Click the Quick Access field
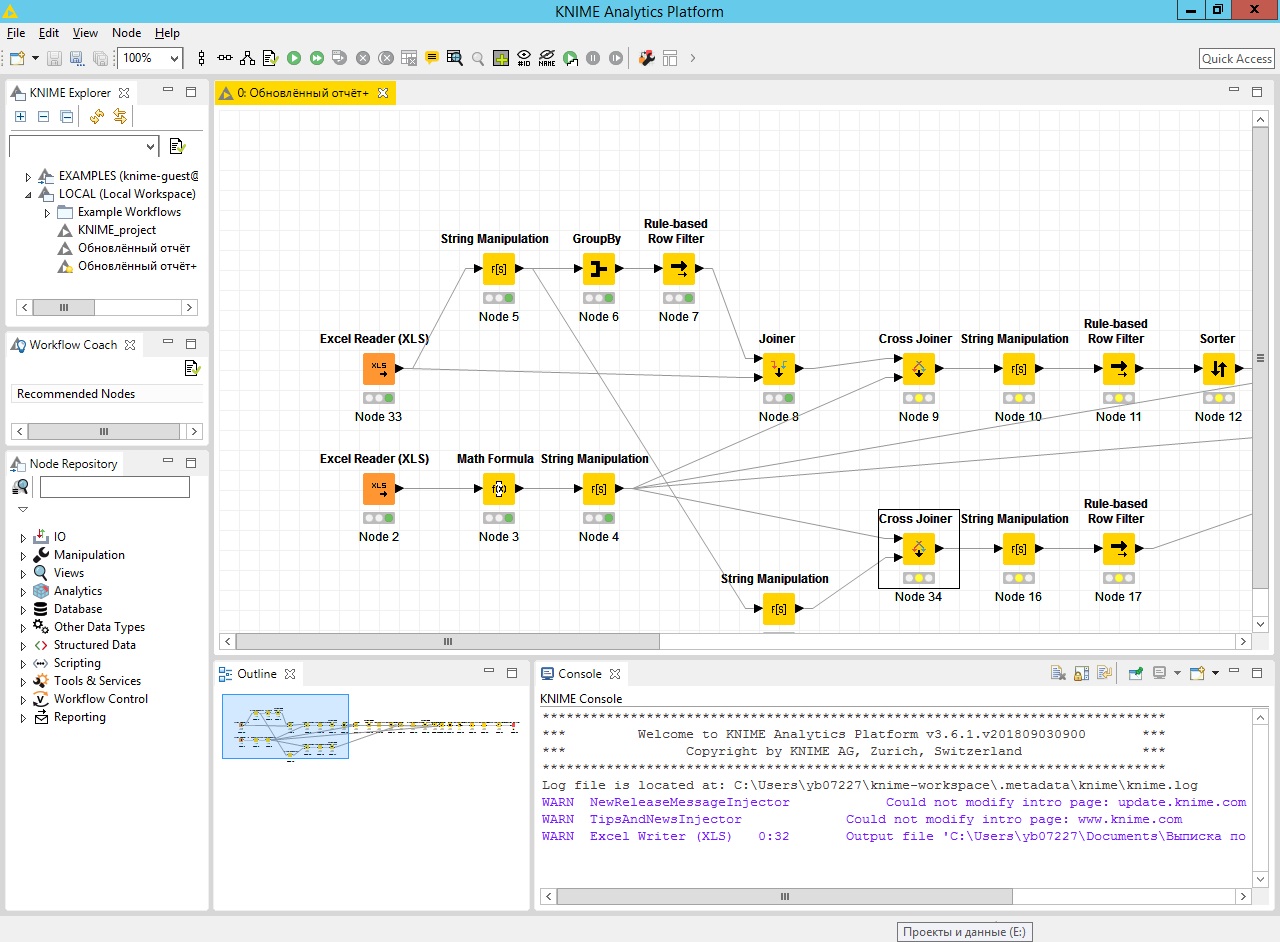Image resolution: width=1280 pixels, height=942 pixels. pyautogui.click(x=1236, y=59)
